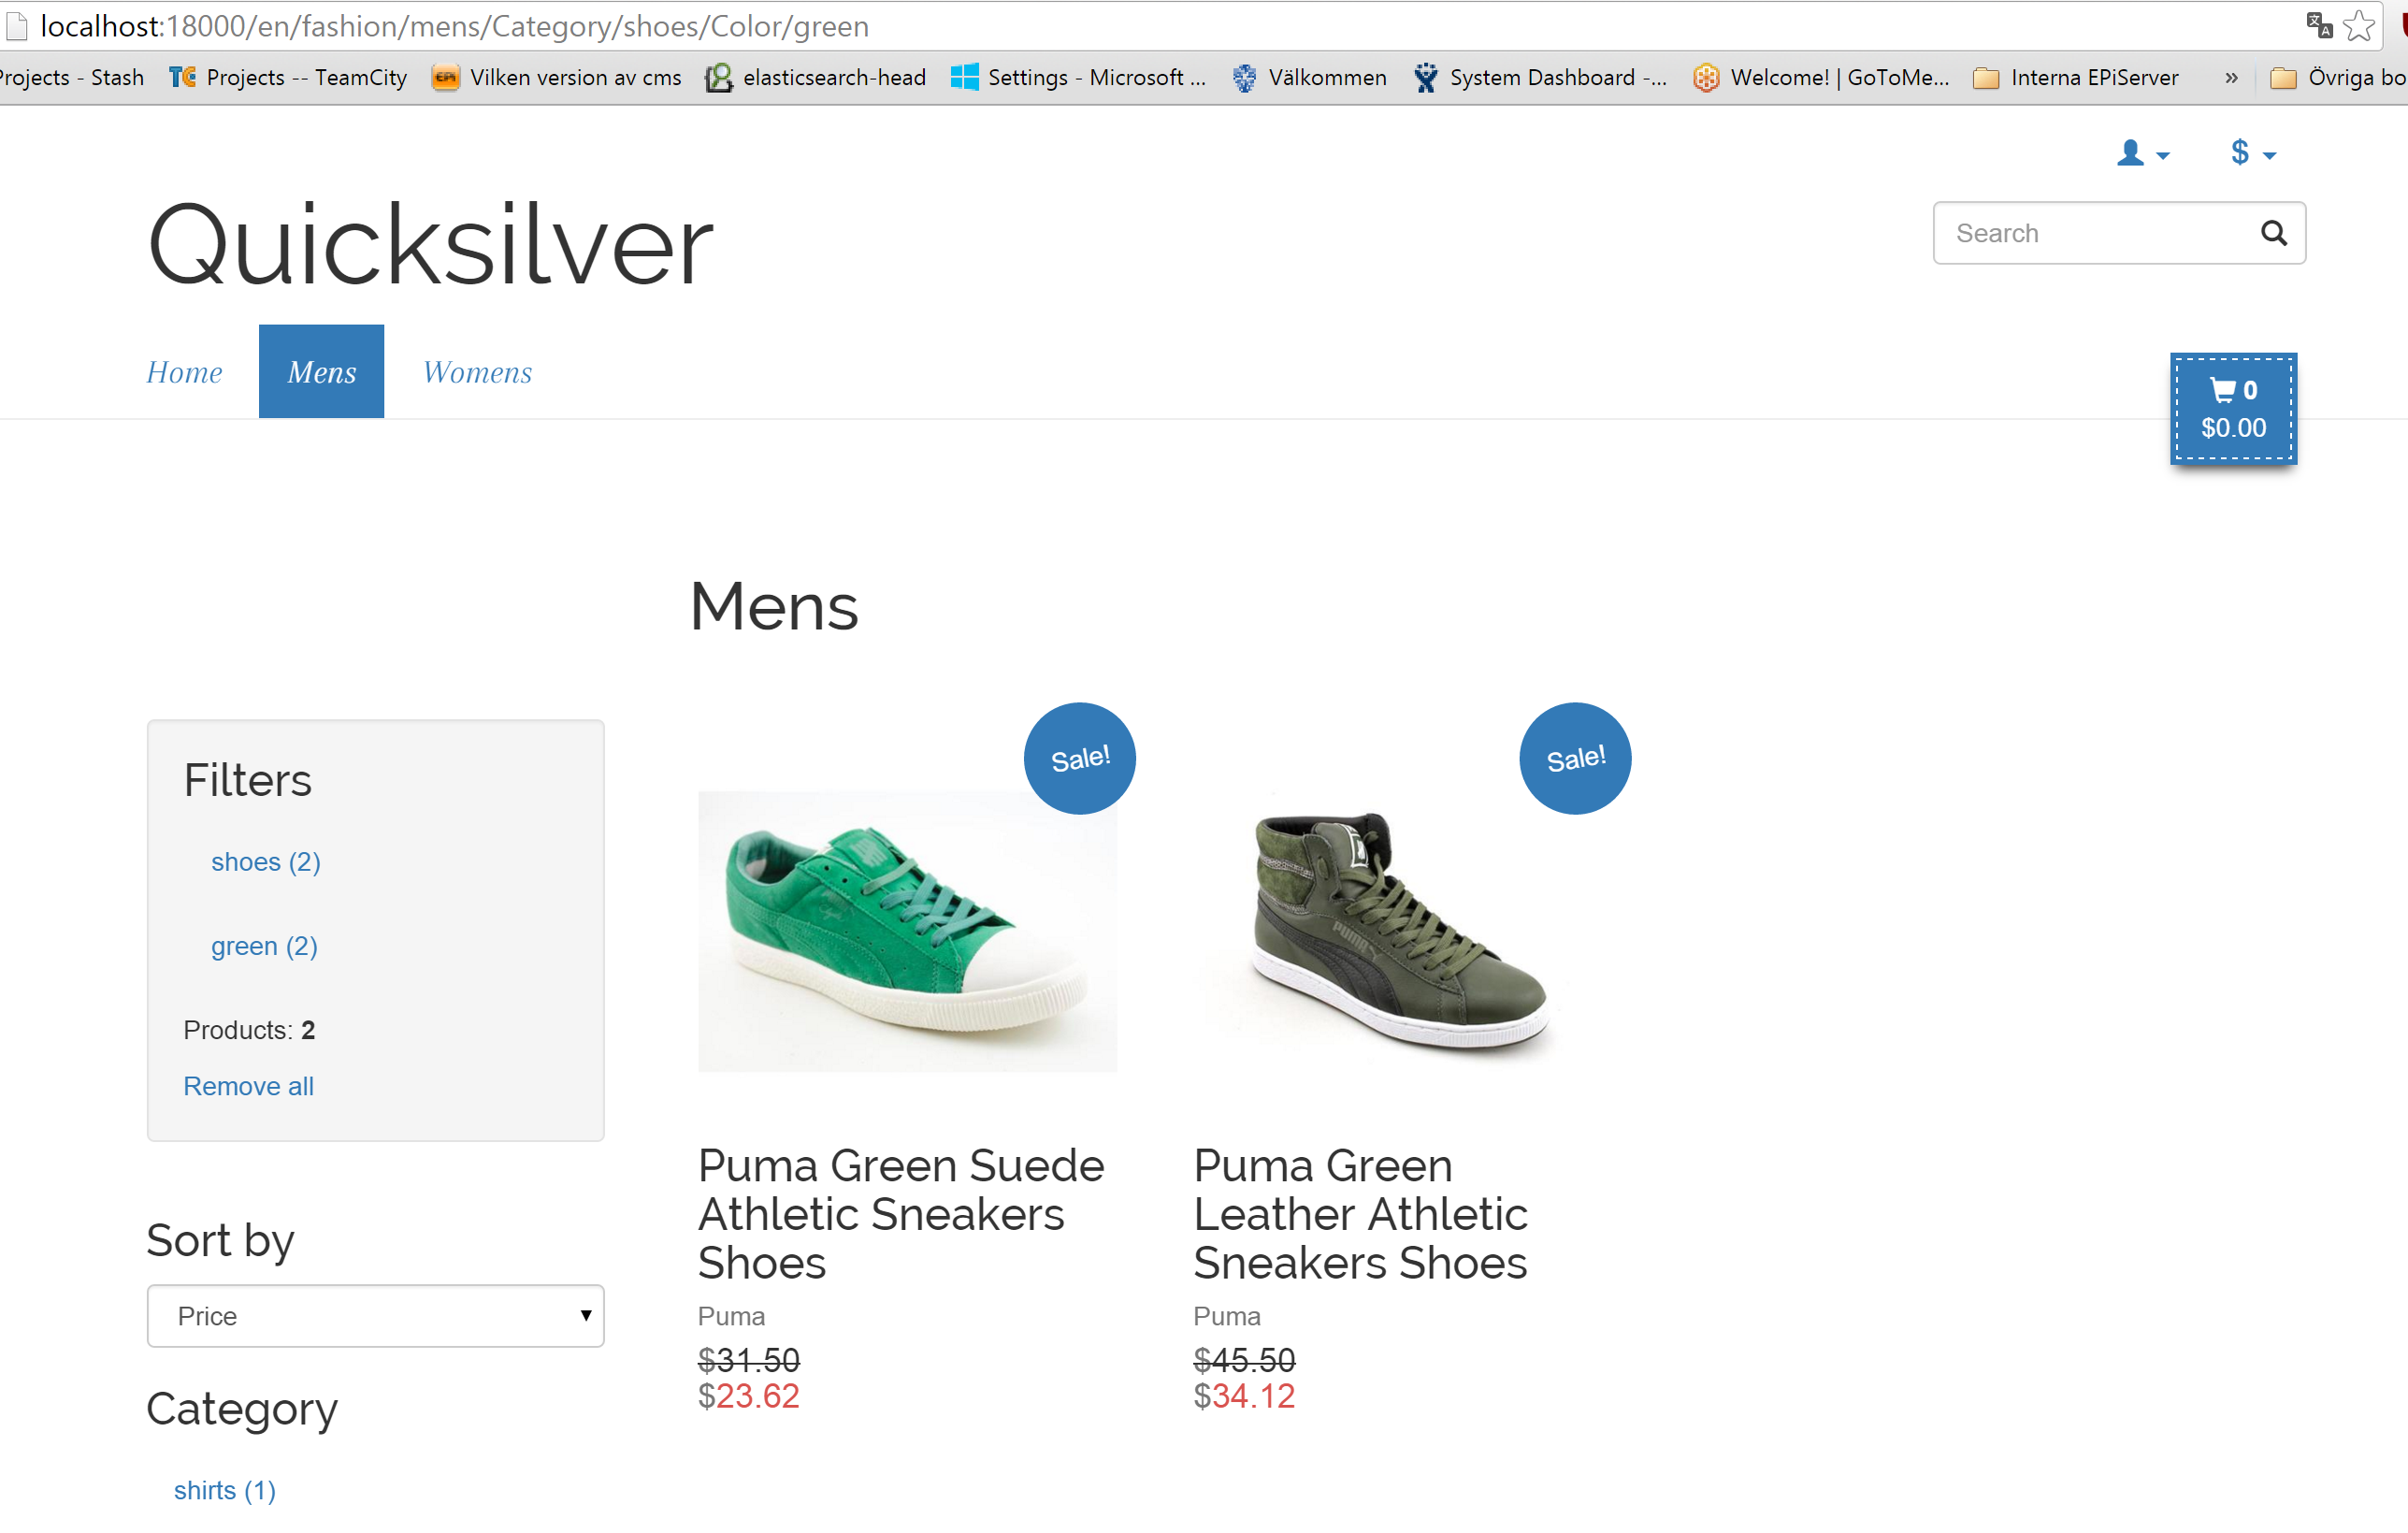2408x1533 pixels.
Task: Click the search magnifying glass icon
Action: click(2274, 232)
